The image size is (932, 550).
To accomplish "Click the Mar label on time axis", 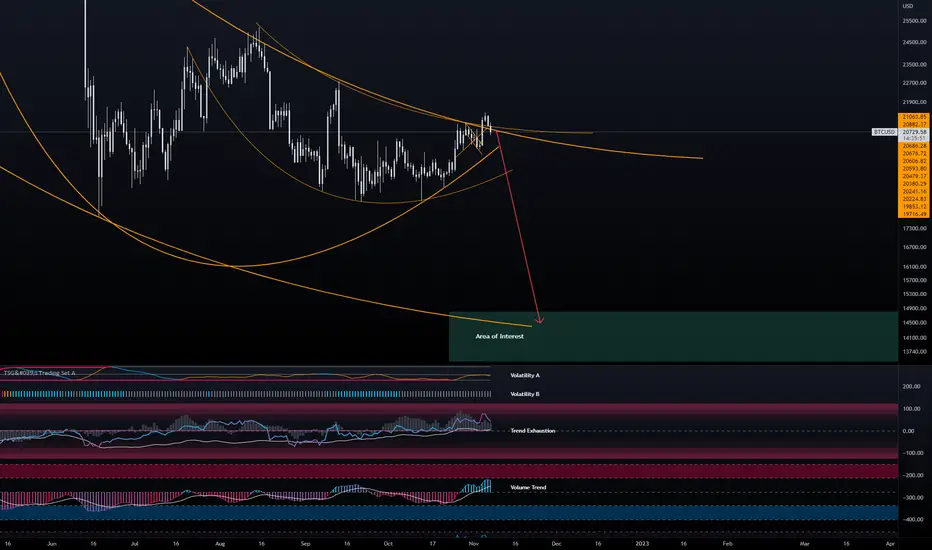I will (804, 543).
